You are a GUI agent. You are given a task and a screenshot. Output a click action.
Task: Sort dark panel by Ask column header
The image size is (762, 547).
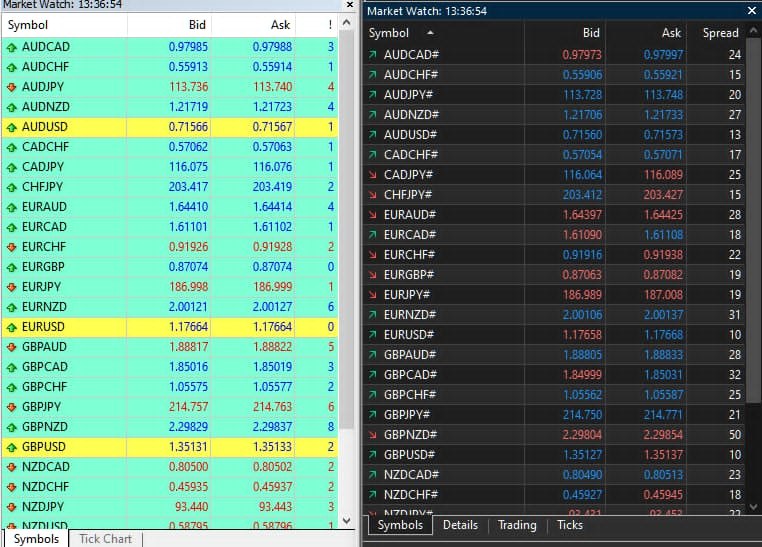[x=646, y=33]
